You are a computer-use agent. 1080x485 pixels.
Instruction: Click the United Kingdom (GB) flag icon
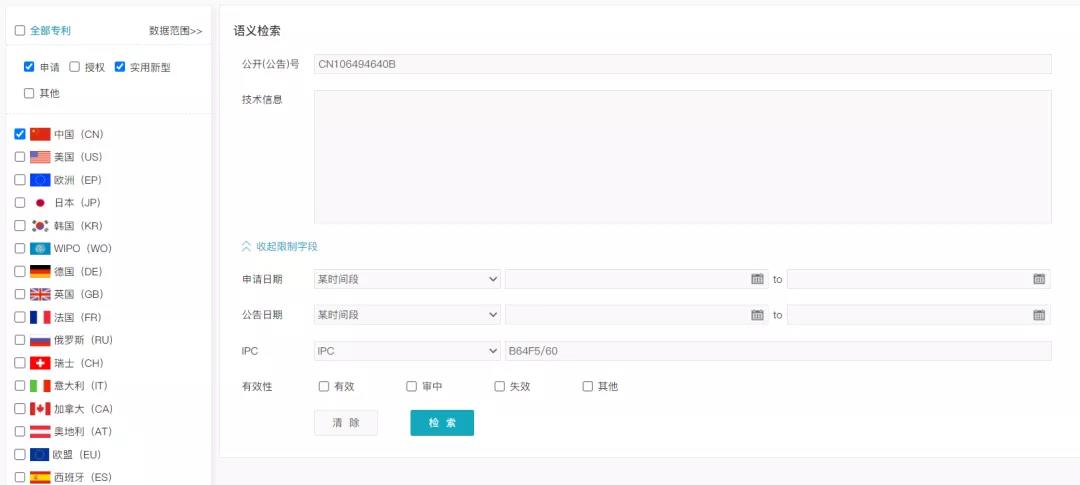(40, 294)
